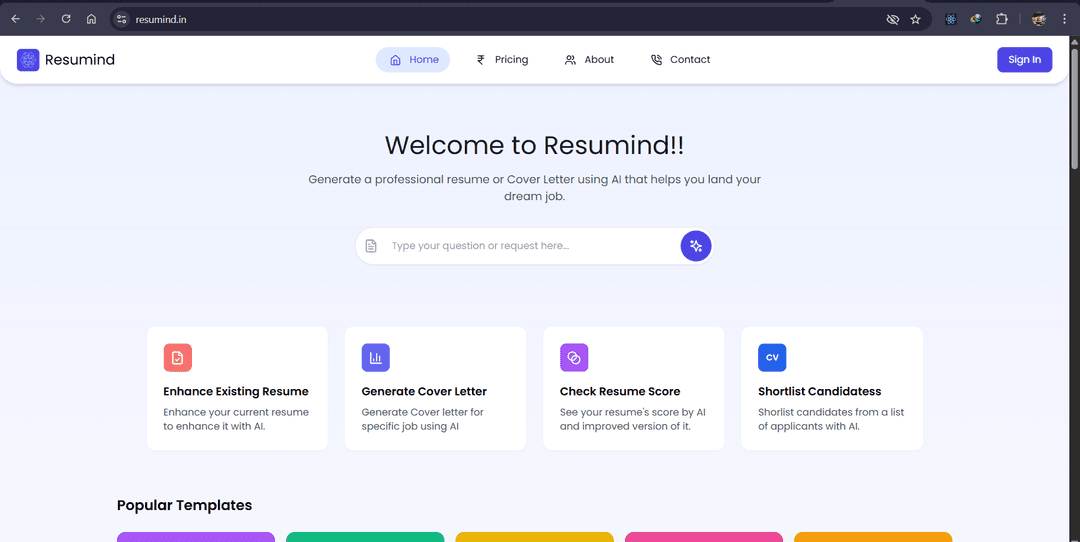Navigate to the Contact page
This screenshot has height=542, width=1080.
[680, 60]
